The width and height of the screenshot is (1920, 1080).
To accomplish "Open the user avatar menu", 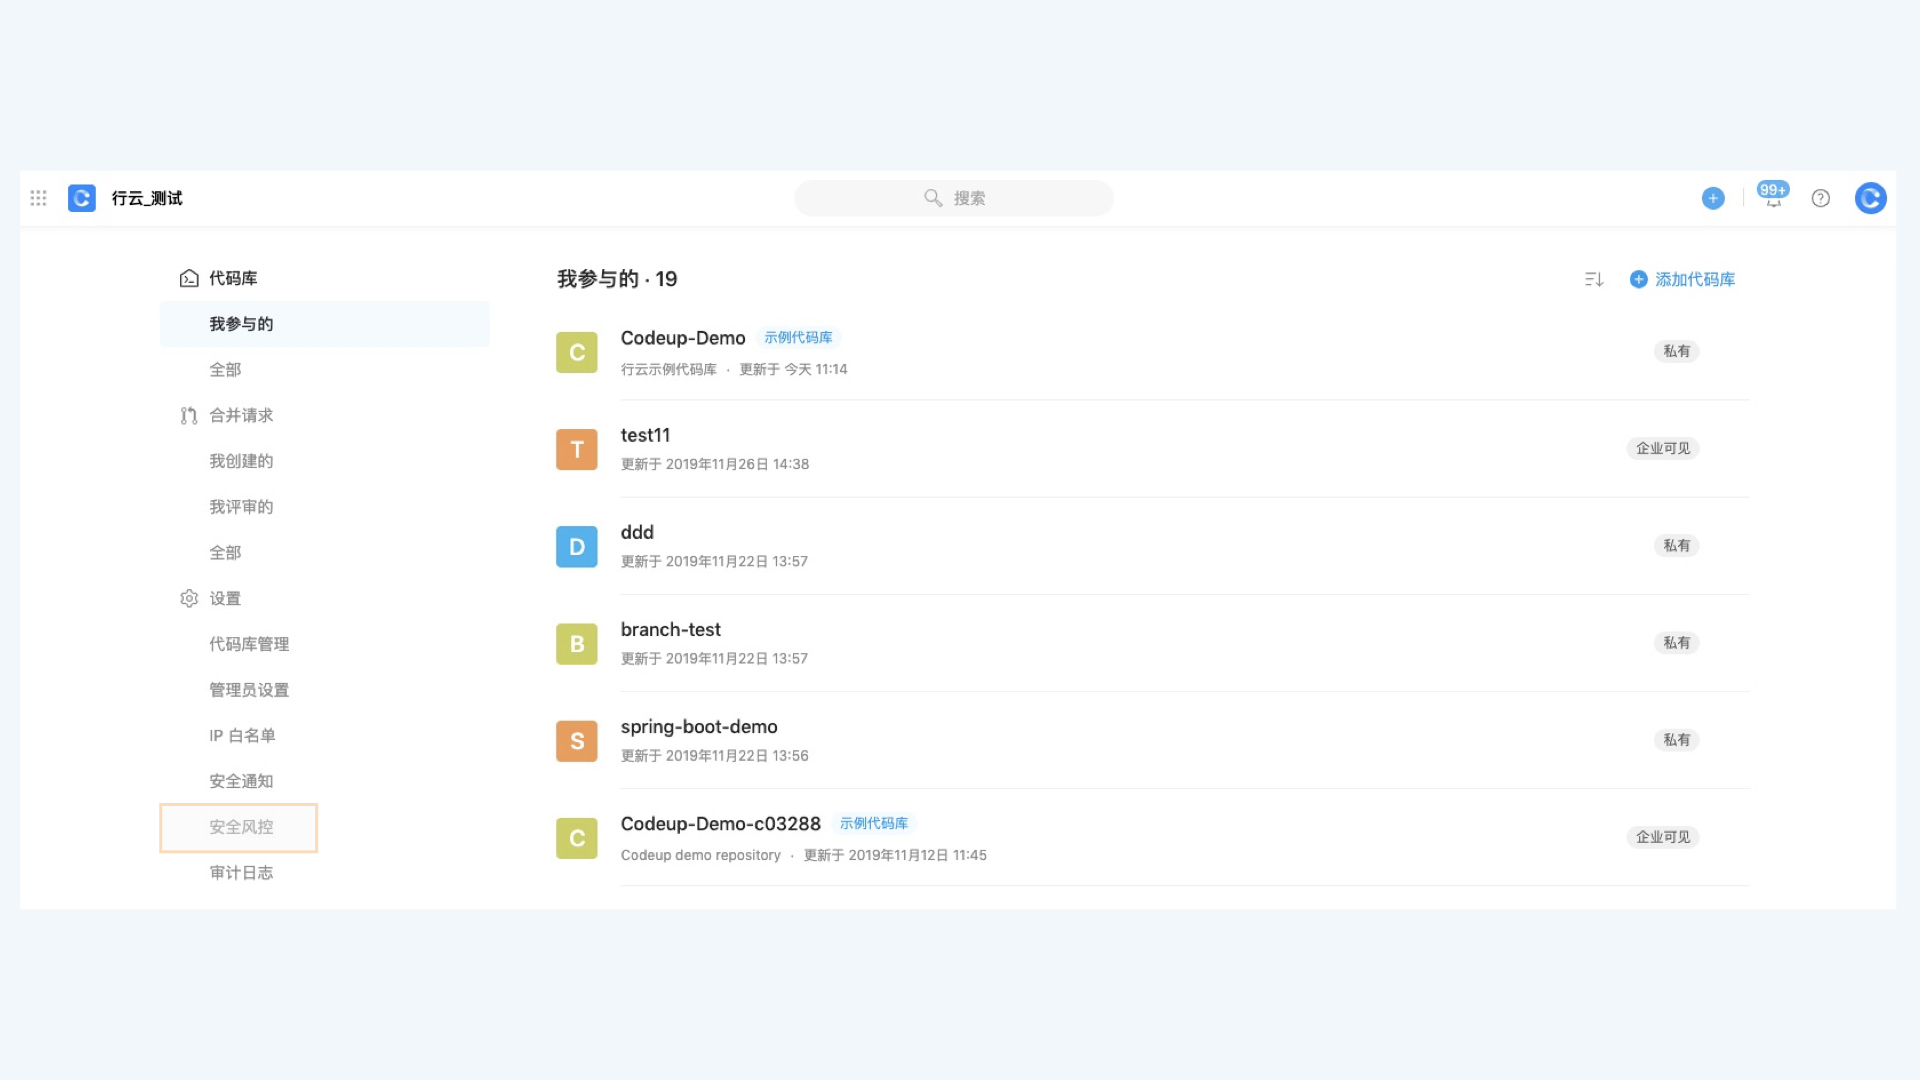I will [x=1871, y=198].
